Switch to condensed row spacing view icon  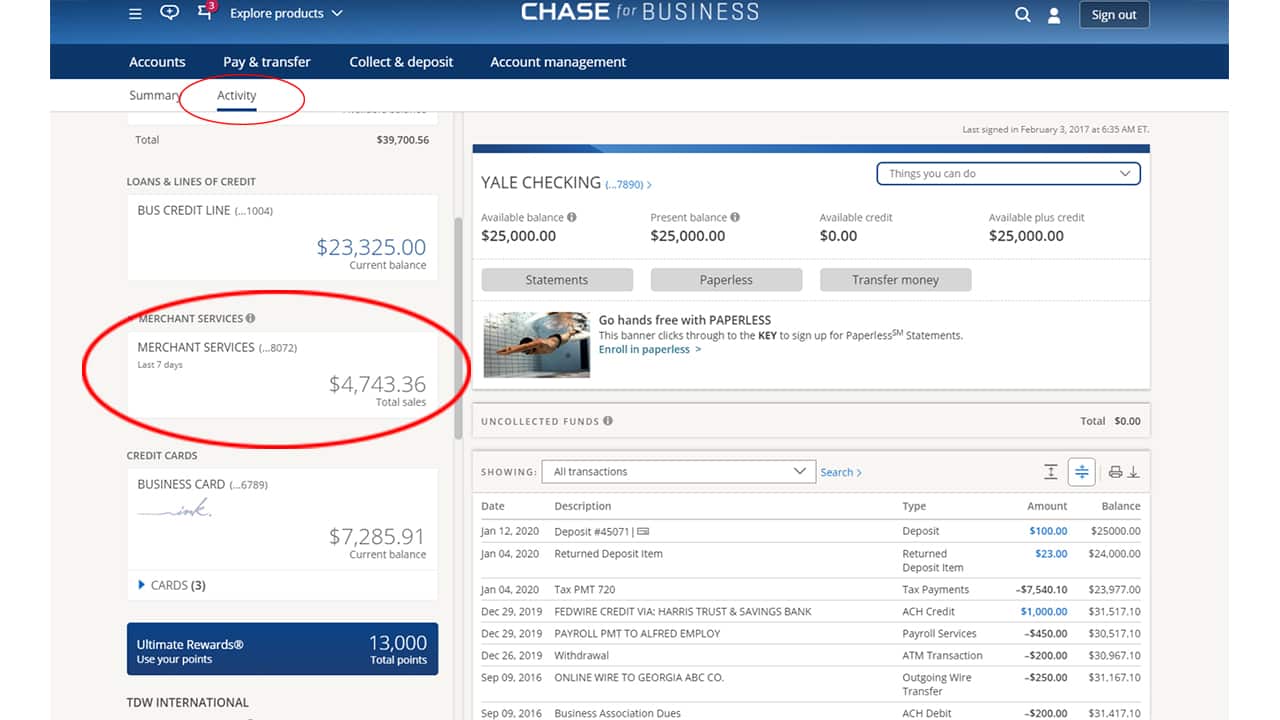[x=1082, y=472]
